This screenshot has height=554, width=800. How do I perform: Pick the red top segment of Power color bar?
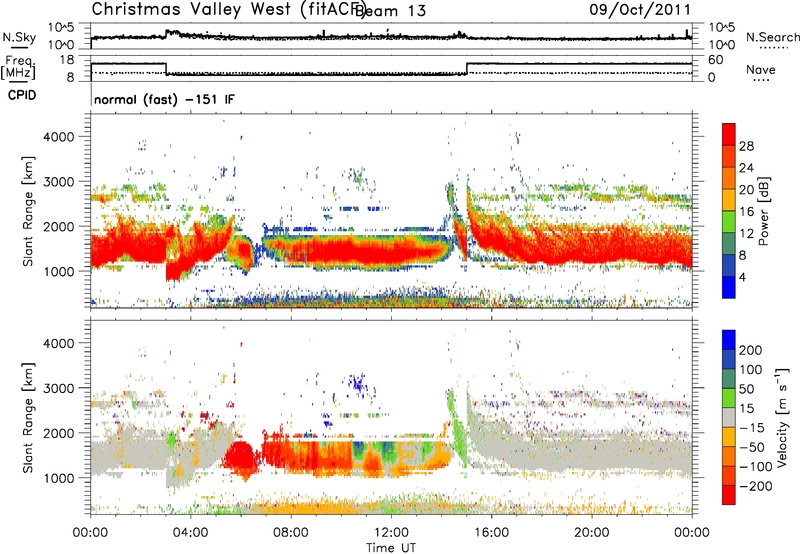tap(729, 135)
